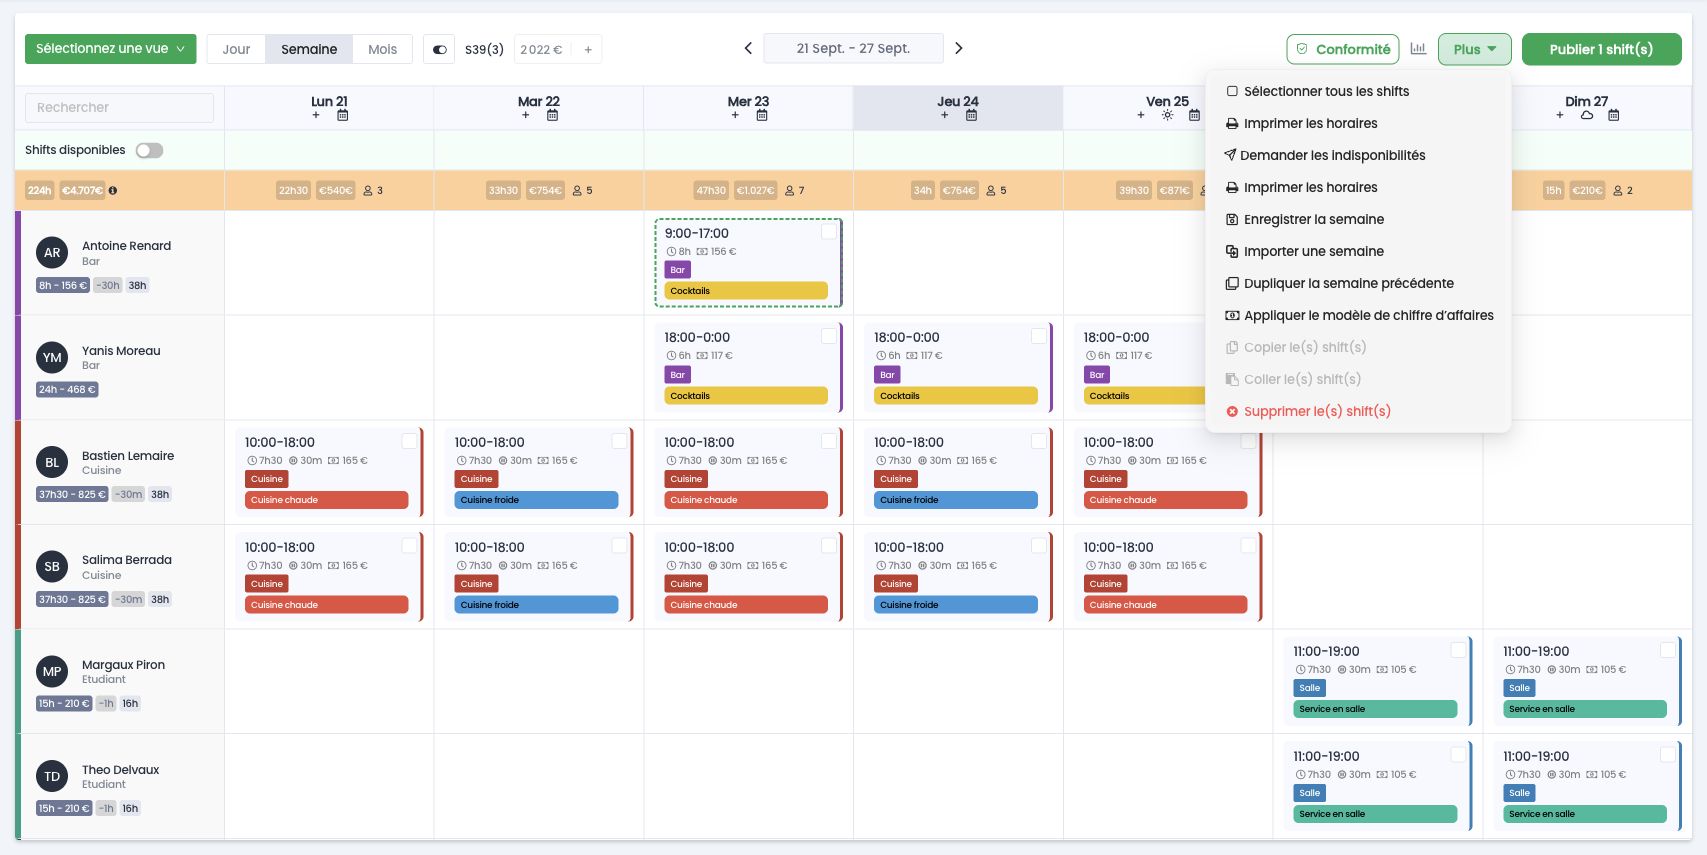Open the 21 Sept. - 27 Sept. date picker
Viewport: 1707px width, 855px height.
tap(853, 48)
